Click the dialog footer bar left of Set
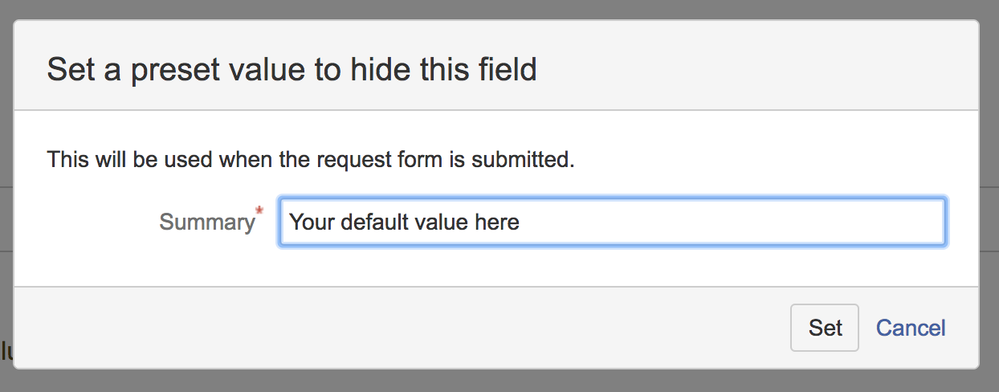The width and height of the screenshot is (999, 392). point(401,328)
